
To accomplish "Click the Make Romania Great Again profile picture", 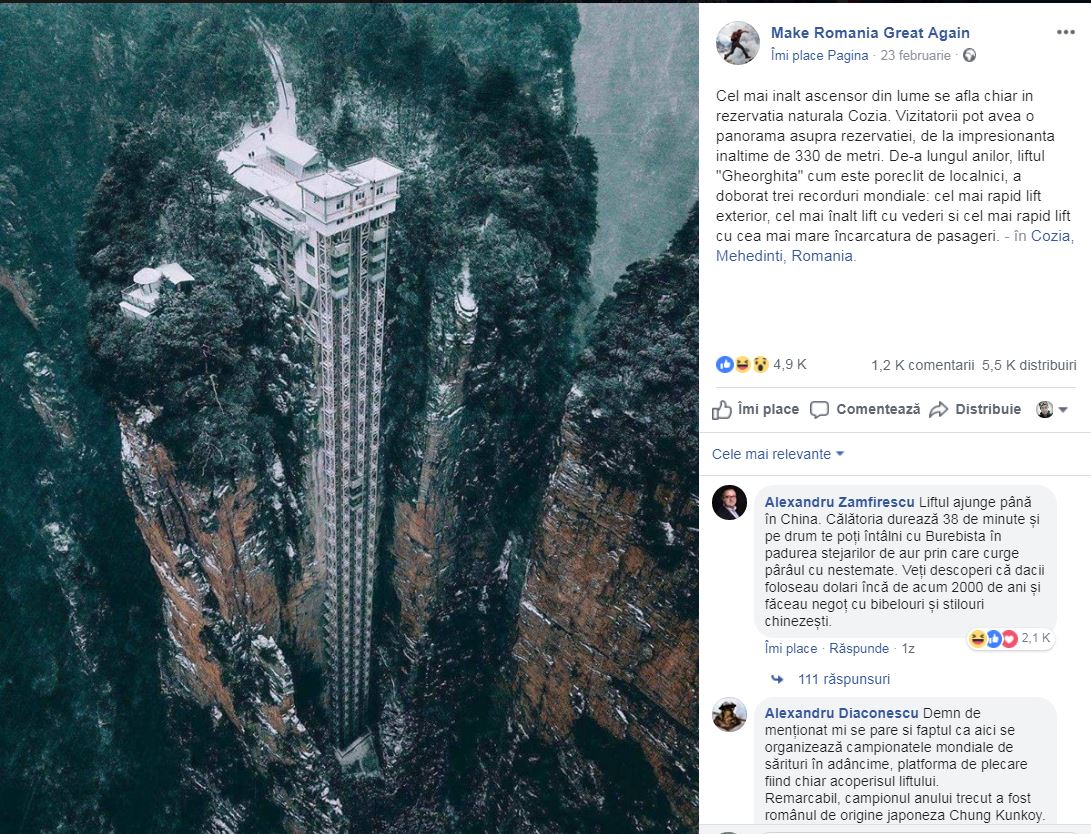I will [x=738, y=43].
